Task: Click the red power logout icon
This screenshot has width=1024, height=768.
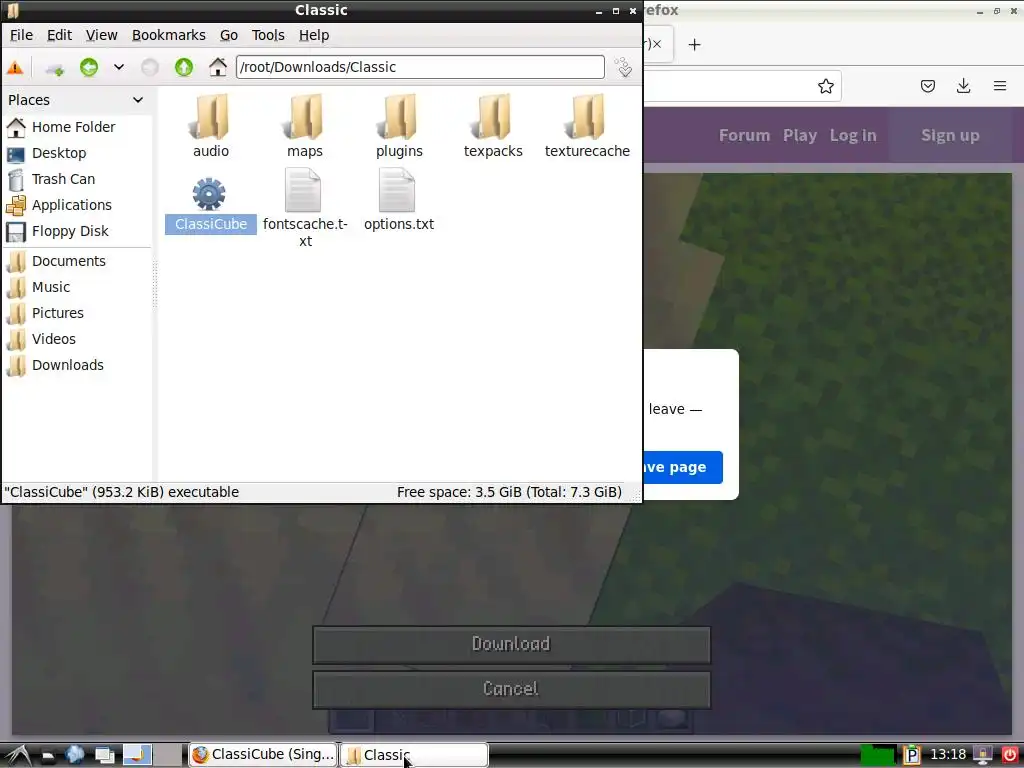Action: point(1009,756)
